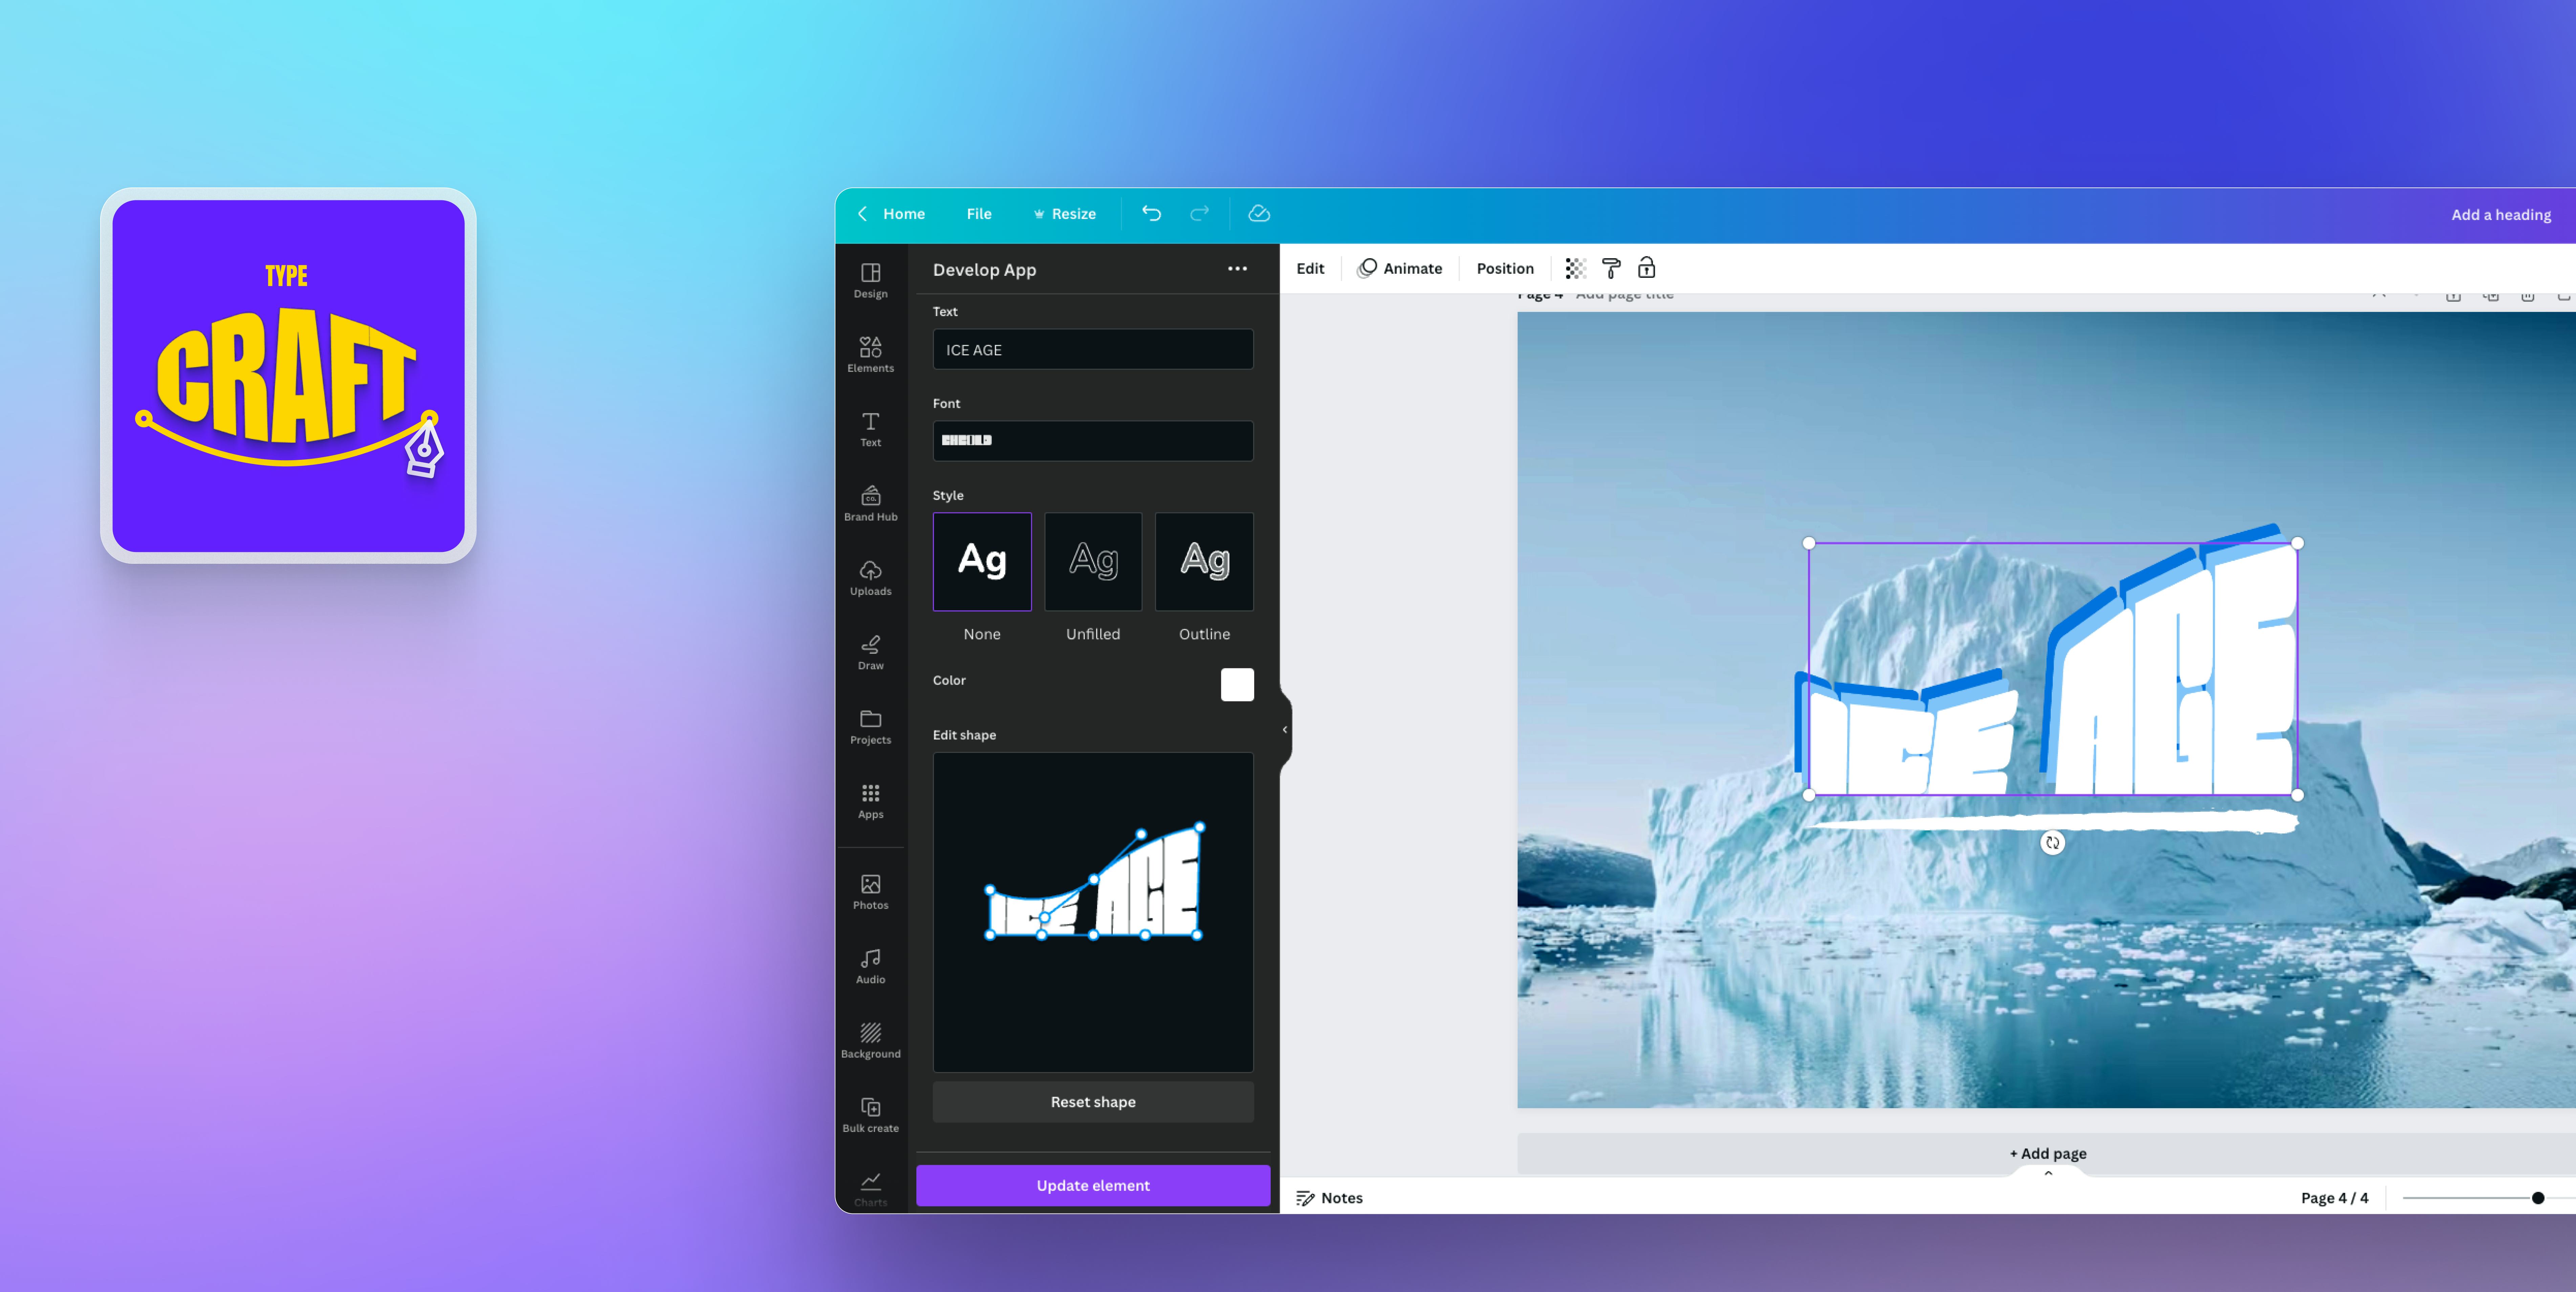The width and height of the screenshot is (2576, 1292).
Task: Open the File menu
Action: (x=978, y=213)
